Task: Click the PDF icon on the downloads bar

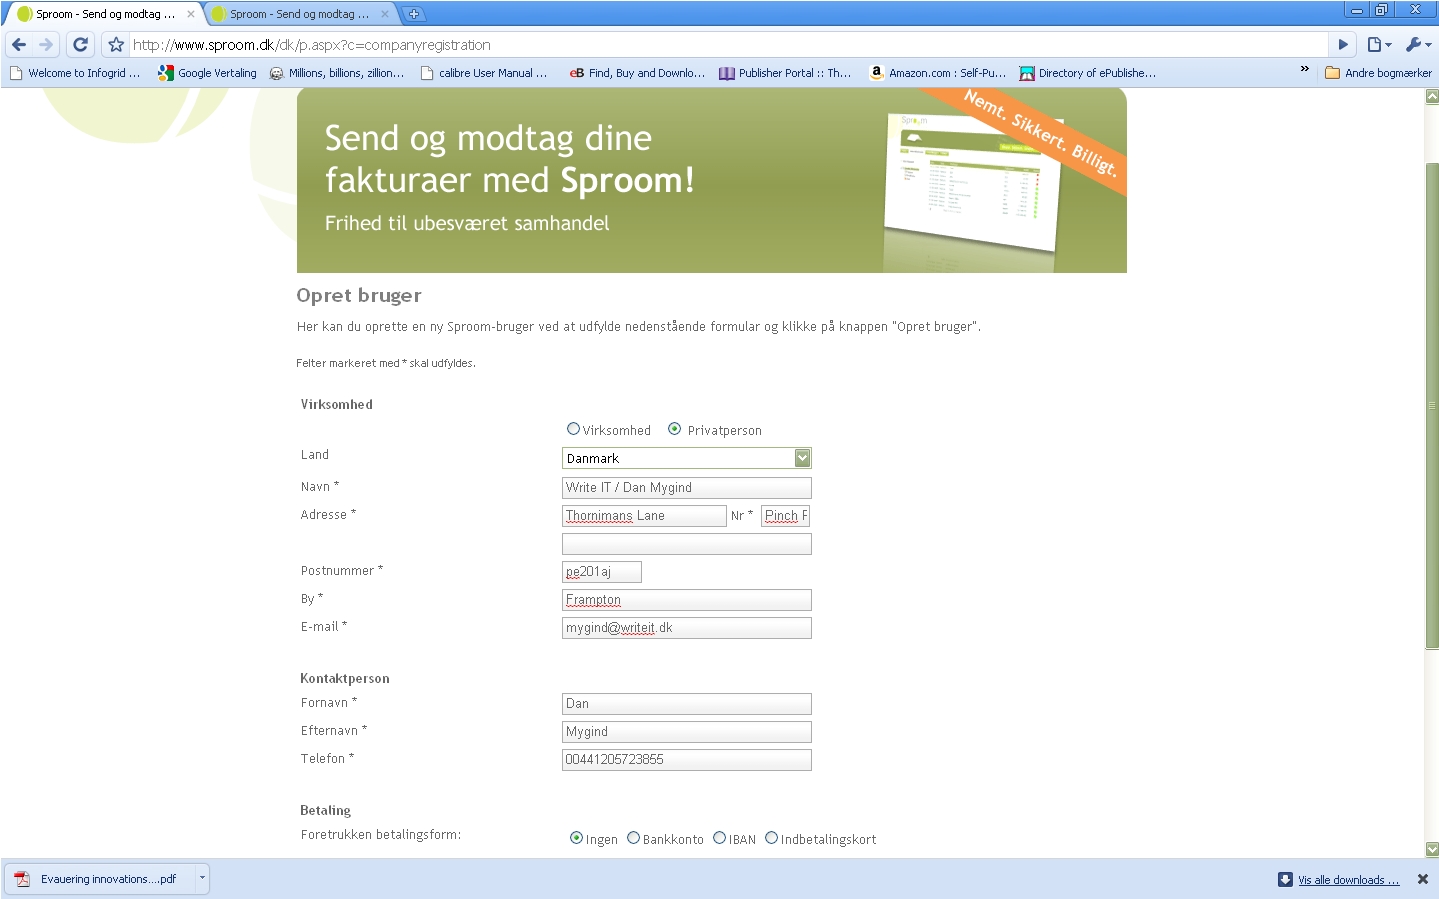Action: tap(23, 879)
